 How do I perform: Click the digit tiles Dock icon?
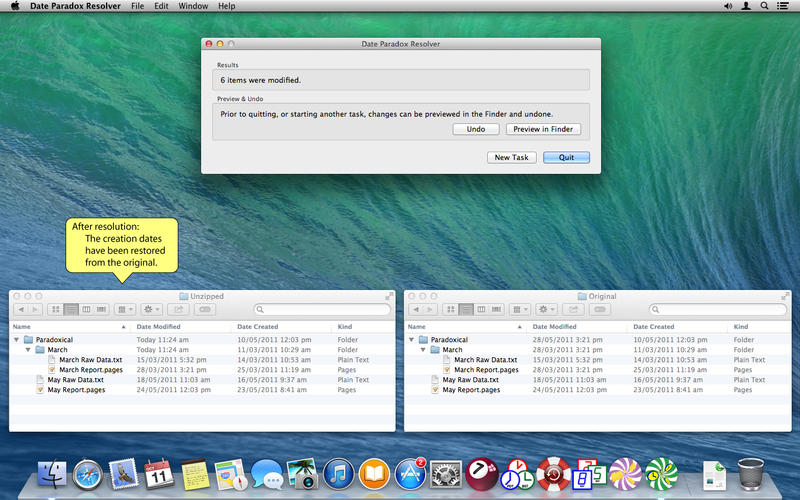coord(589,474)
